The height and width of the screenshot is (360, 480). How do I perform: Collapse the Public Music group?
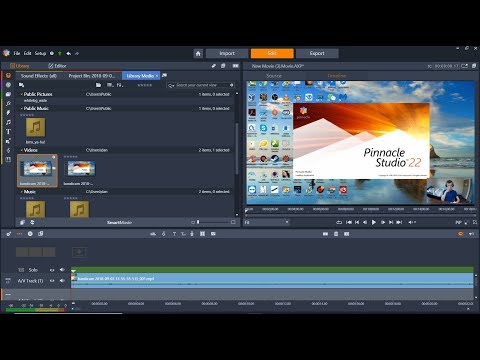click(21, 108)
